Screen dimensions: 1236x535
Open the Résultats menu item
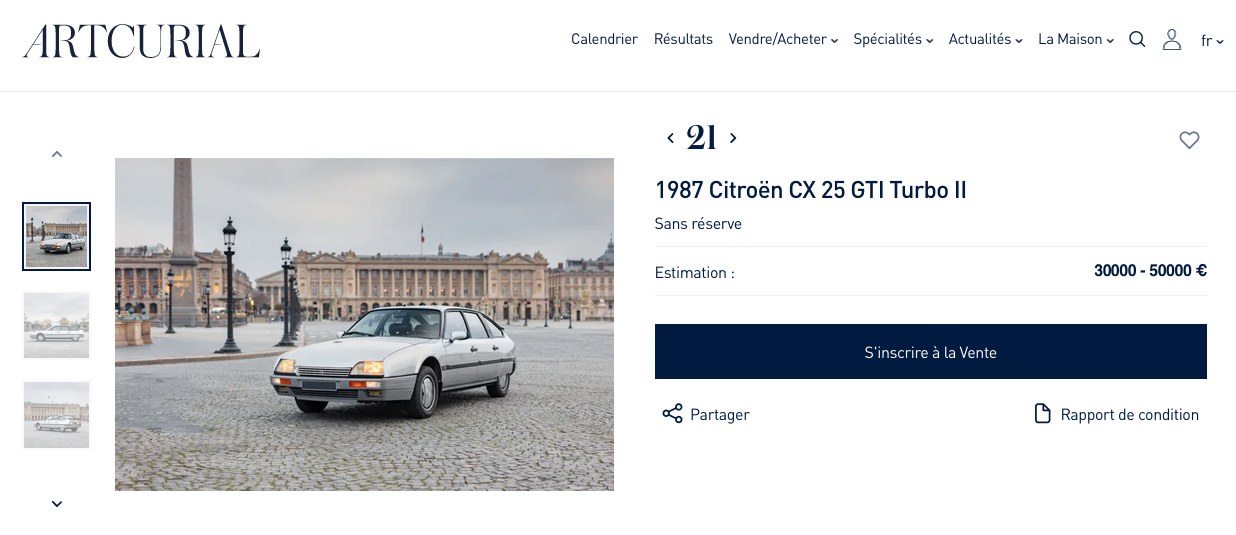point(683,40)
